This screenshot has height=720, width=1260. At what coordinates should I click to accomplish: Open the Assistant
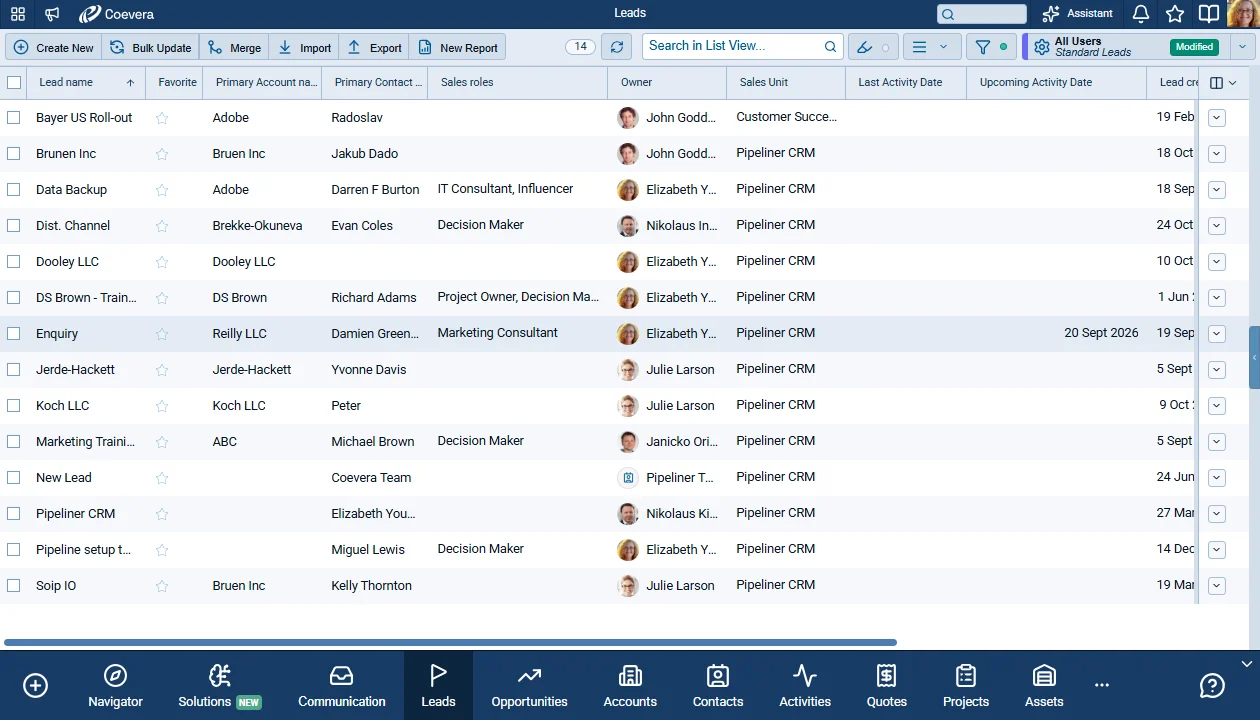click(x=1078, y=14)
